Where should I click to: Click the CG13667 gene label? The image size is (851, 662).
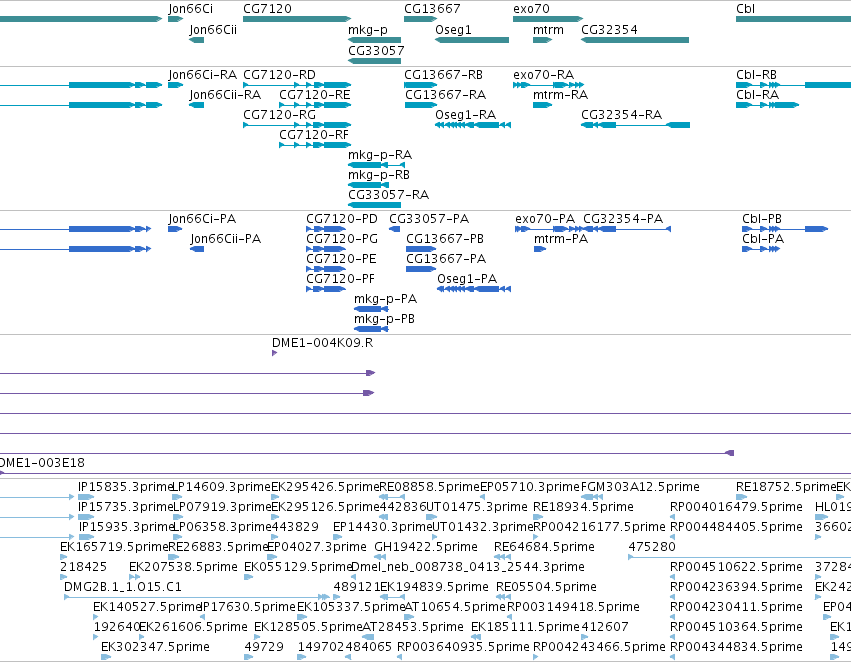432,9
